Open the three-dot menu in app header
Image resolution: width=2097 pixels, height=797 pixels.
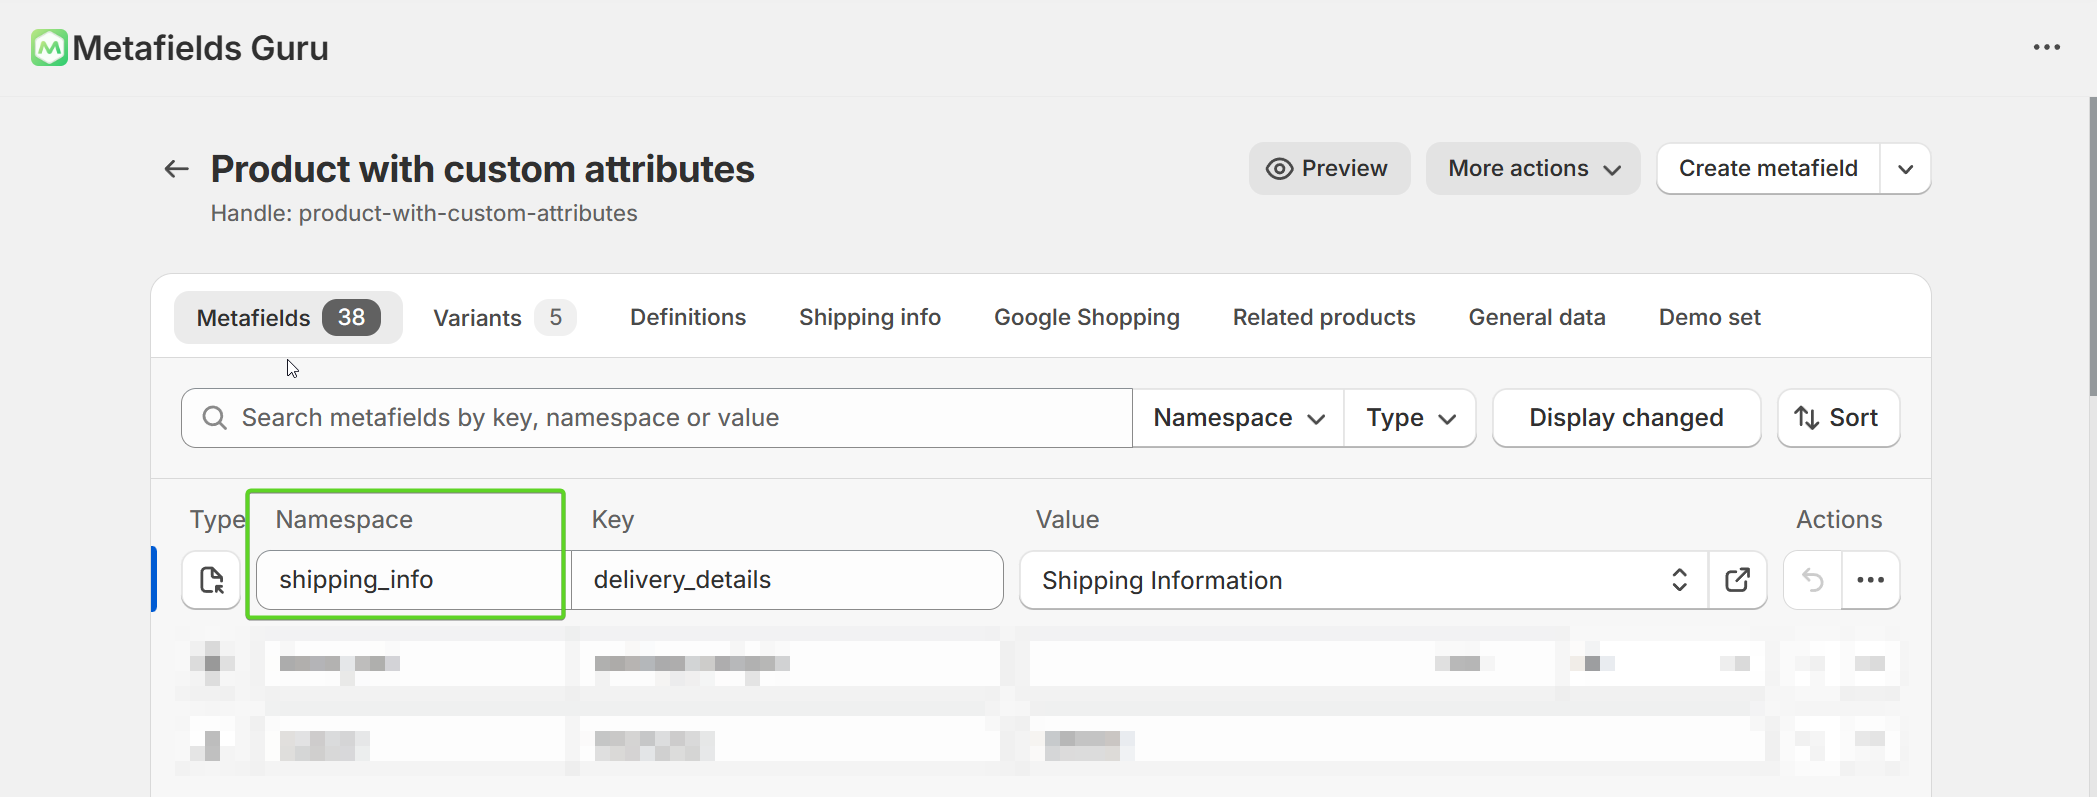(x=2046, y=48)
